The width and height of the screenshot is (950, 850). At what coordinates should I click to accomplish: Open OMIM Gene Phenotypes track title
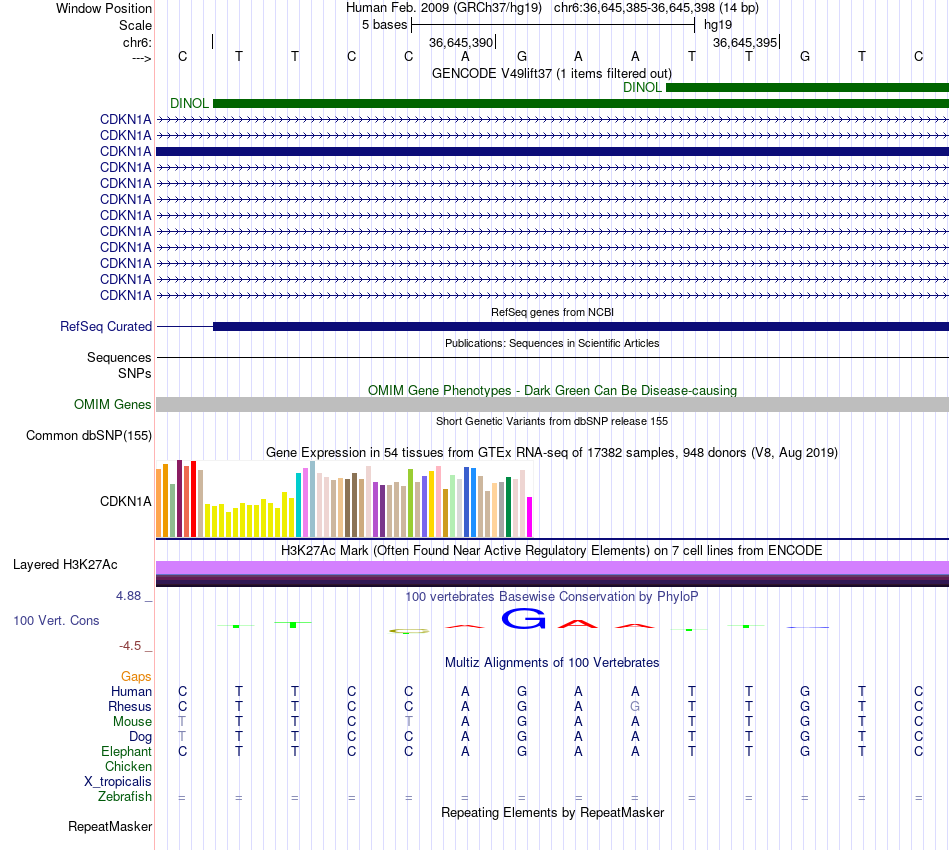[x=552, y=391]
